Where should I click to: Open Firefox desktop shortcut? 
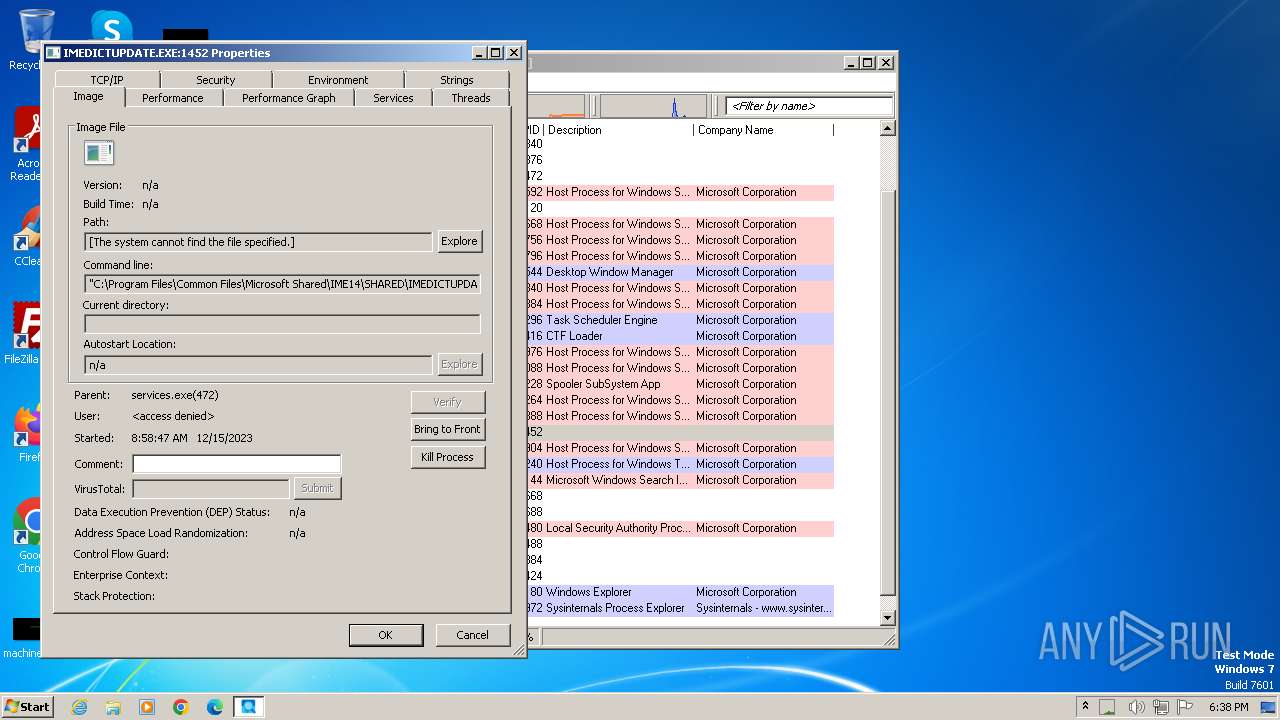pyautogui.click(x=28, y=434)
